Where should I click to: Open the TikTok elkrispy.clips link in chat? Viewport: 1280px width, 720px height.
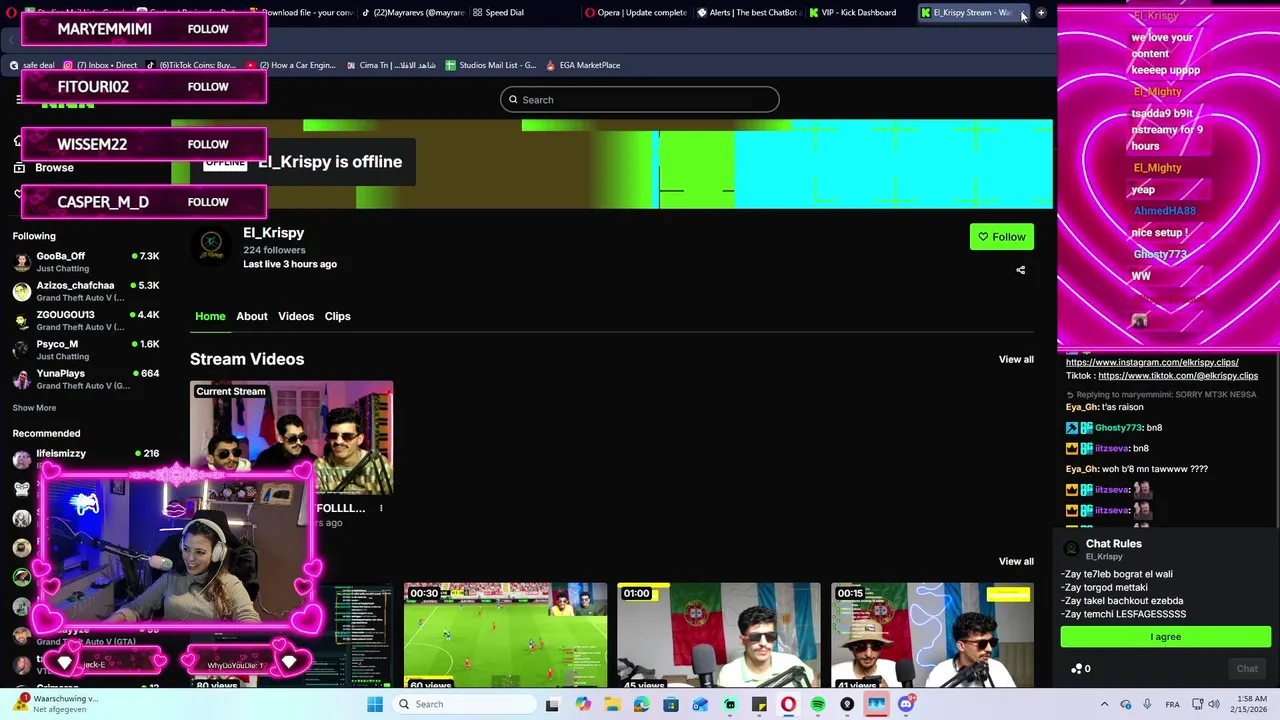[1178, 376]
